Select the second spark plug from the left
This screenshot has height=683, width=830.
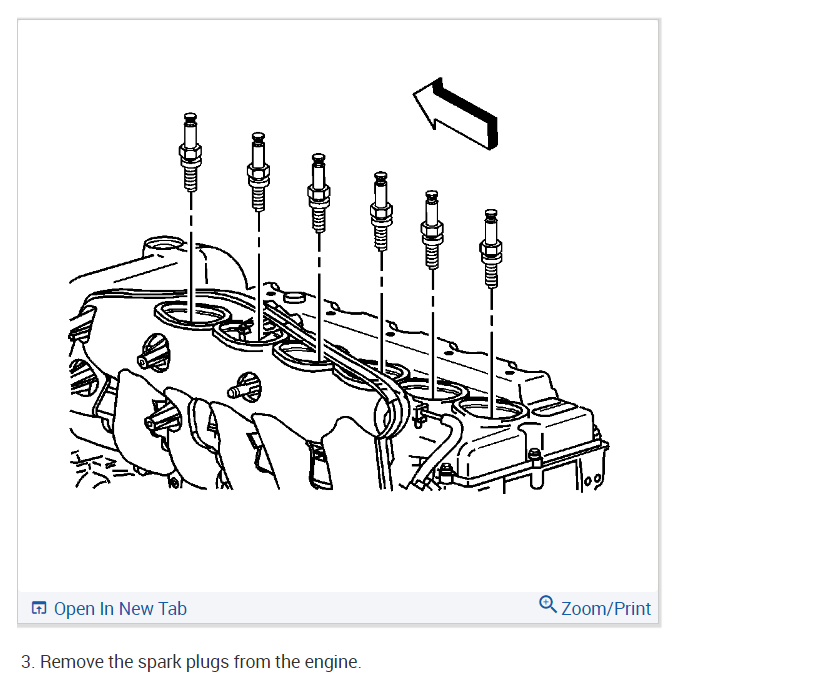[x=258, y=172]
